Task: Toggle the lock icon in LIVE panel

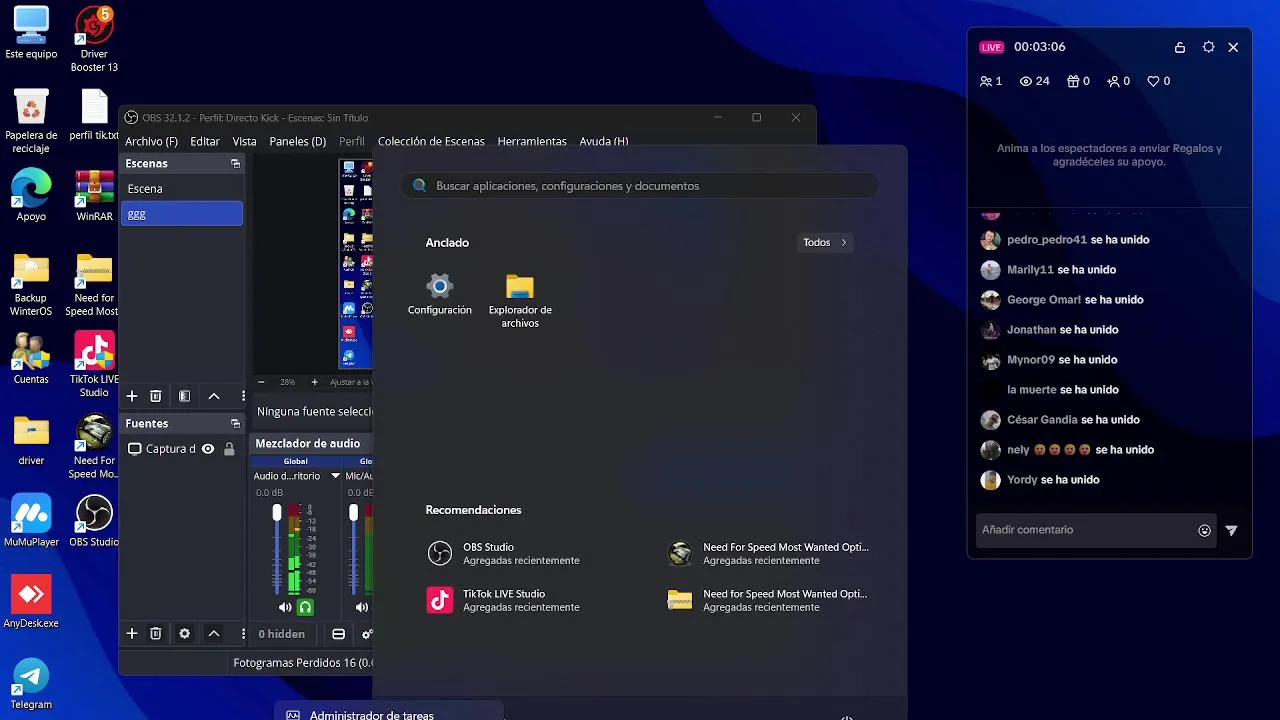Action: [x=1180, y=47]
